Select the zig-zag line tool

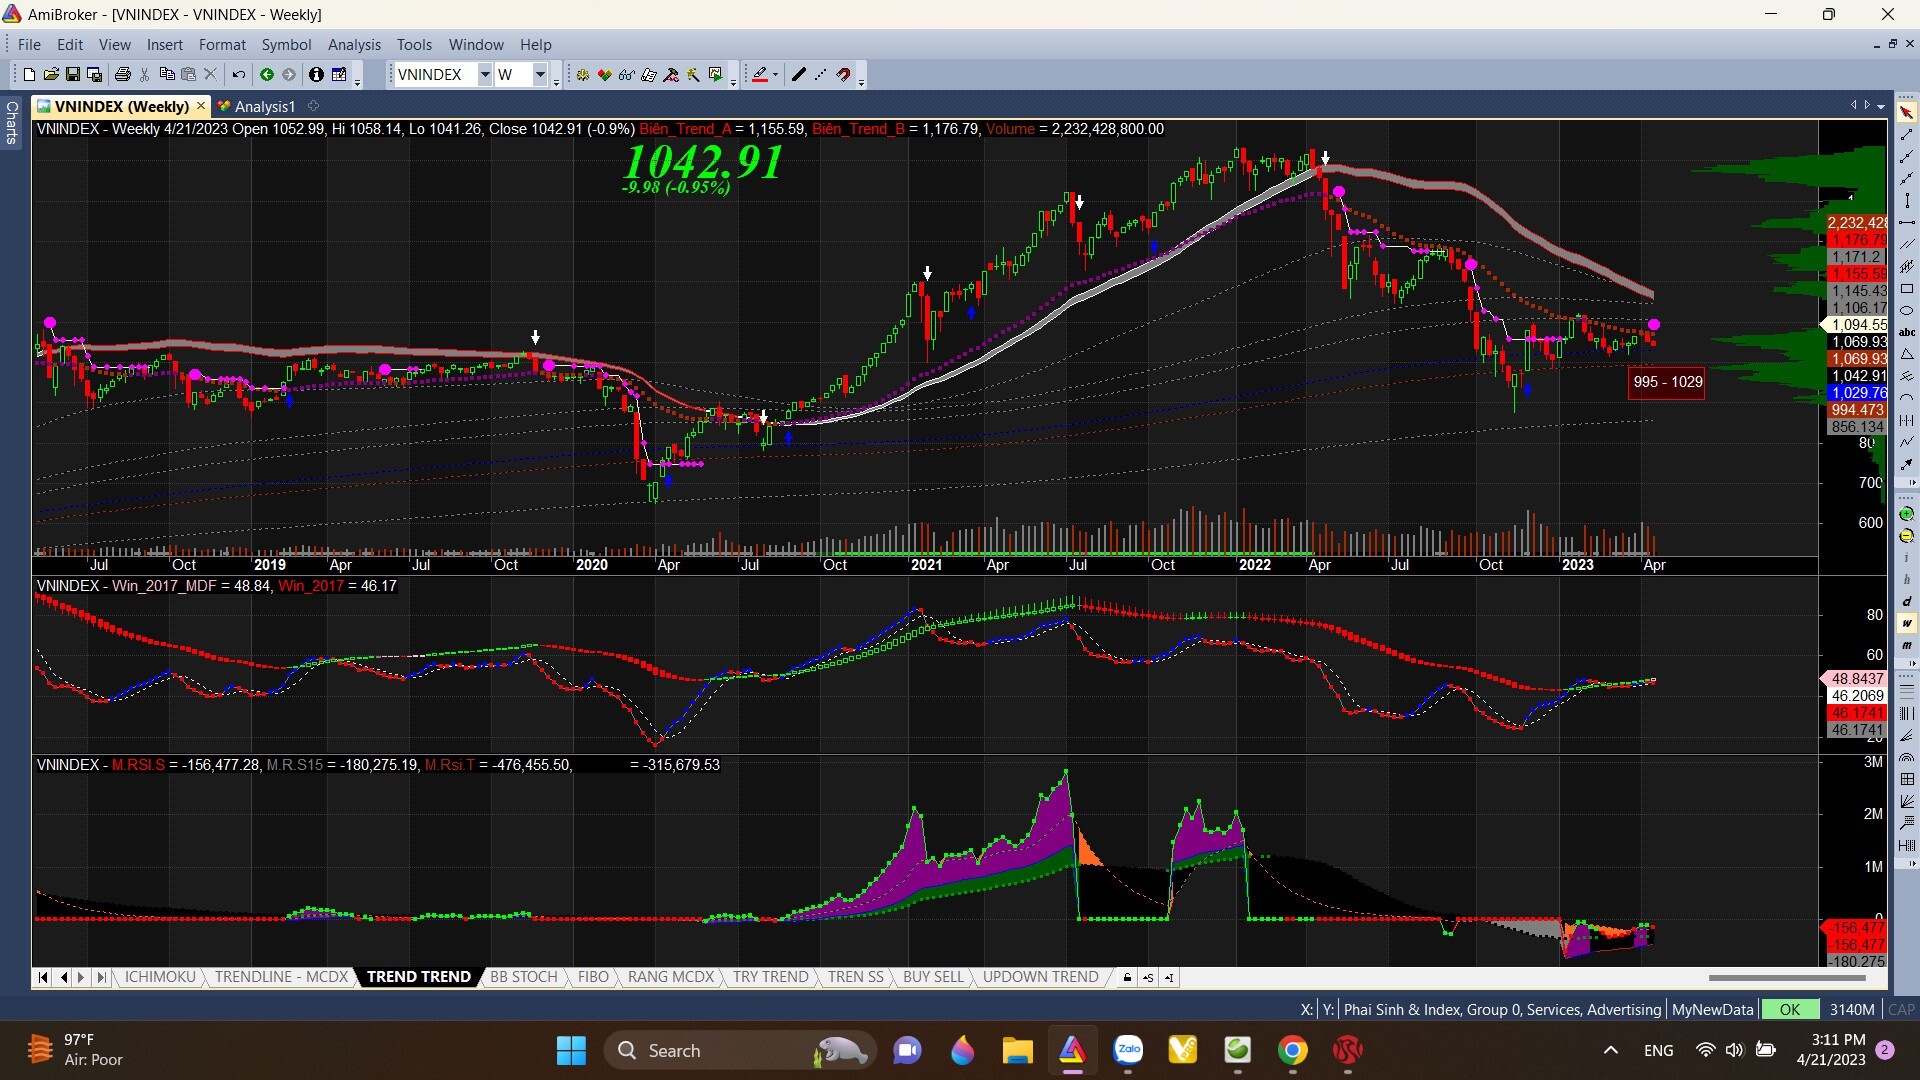pos(1906,442)
